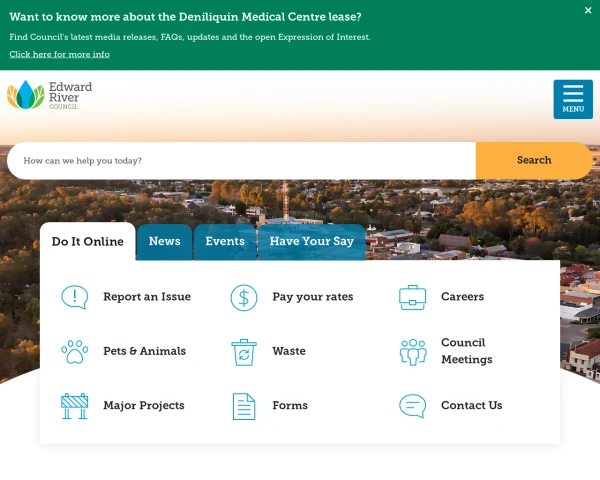Click the road barrier Major Projects icon

coord(75,406)
